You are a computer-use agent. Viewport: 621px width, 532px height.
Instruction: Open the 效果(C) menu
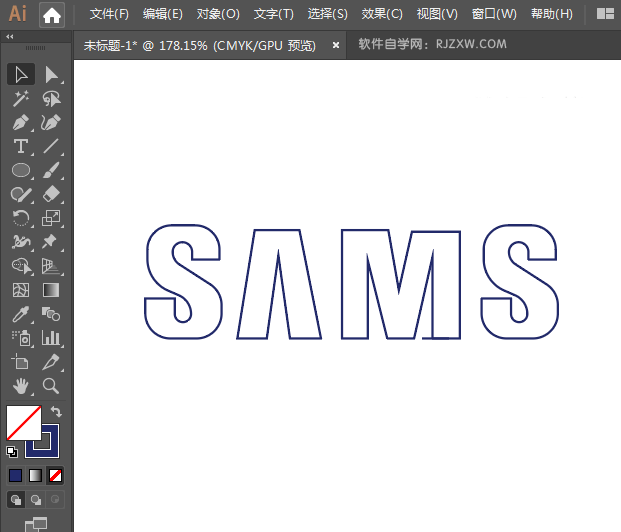point(382,14)
